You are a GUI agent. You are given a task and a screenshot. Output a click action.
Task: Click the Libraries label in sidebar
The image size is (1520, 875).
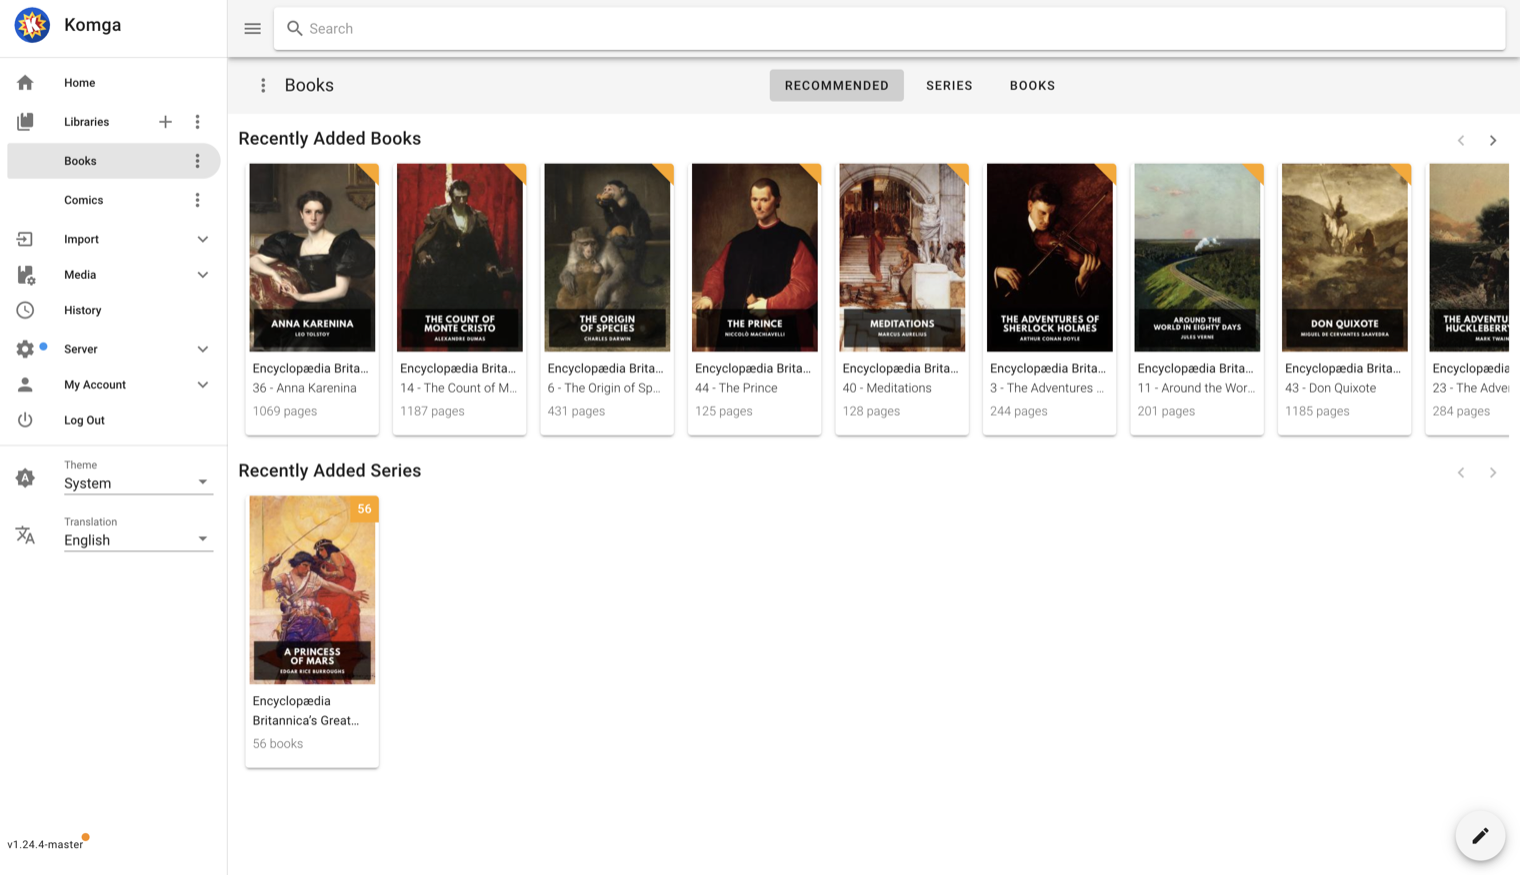[x=87, y=122]
